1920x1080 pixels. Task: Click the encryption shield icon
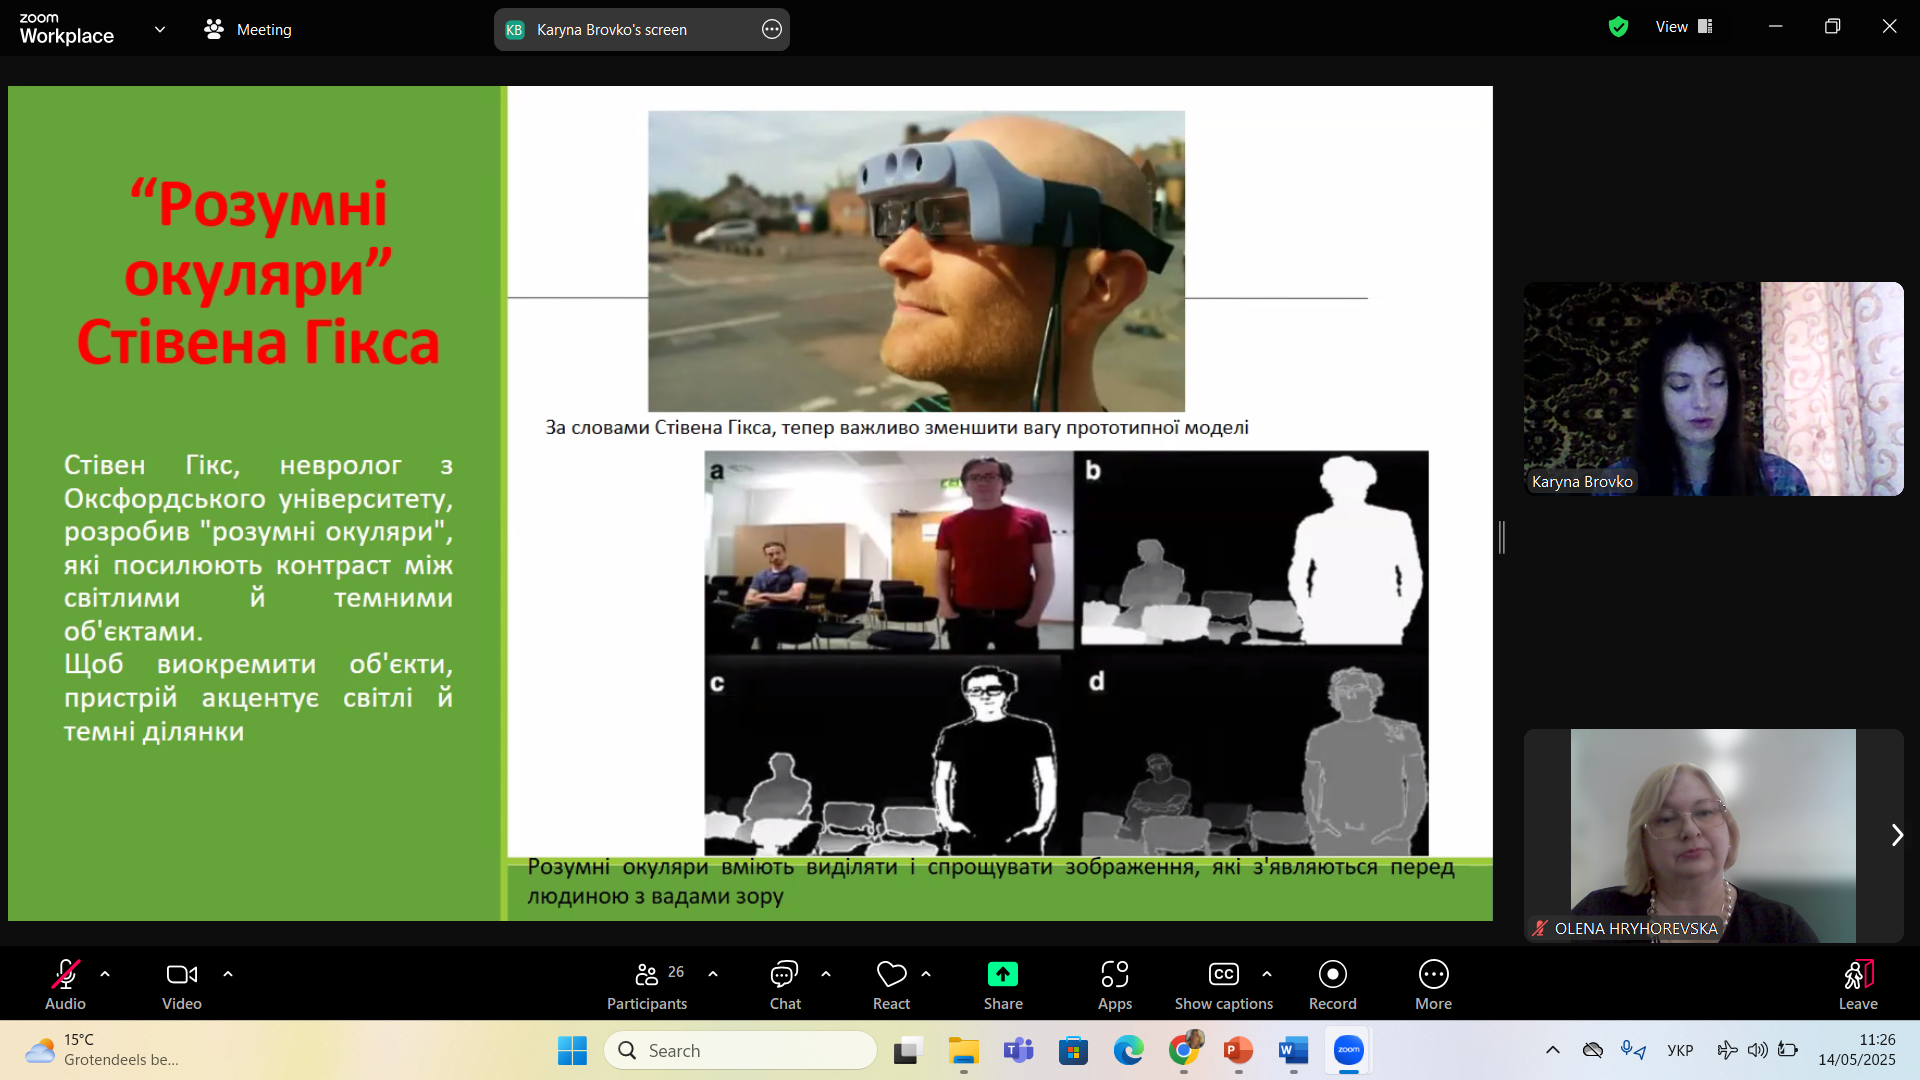point(1618,27)
